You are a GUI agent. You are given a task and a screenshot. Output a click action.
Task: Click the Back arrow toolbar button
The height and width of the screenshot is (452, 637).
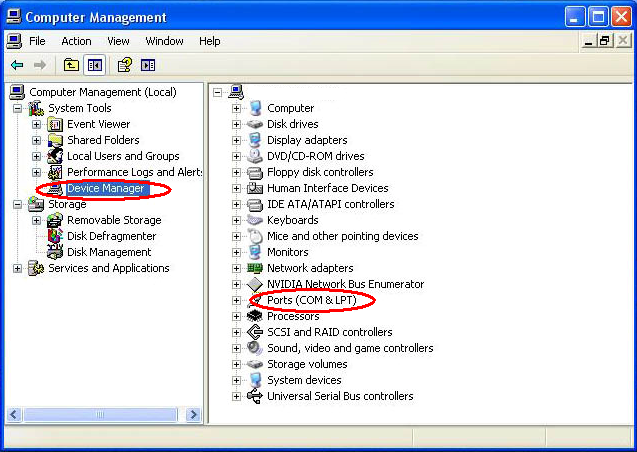click(17, 65)
